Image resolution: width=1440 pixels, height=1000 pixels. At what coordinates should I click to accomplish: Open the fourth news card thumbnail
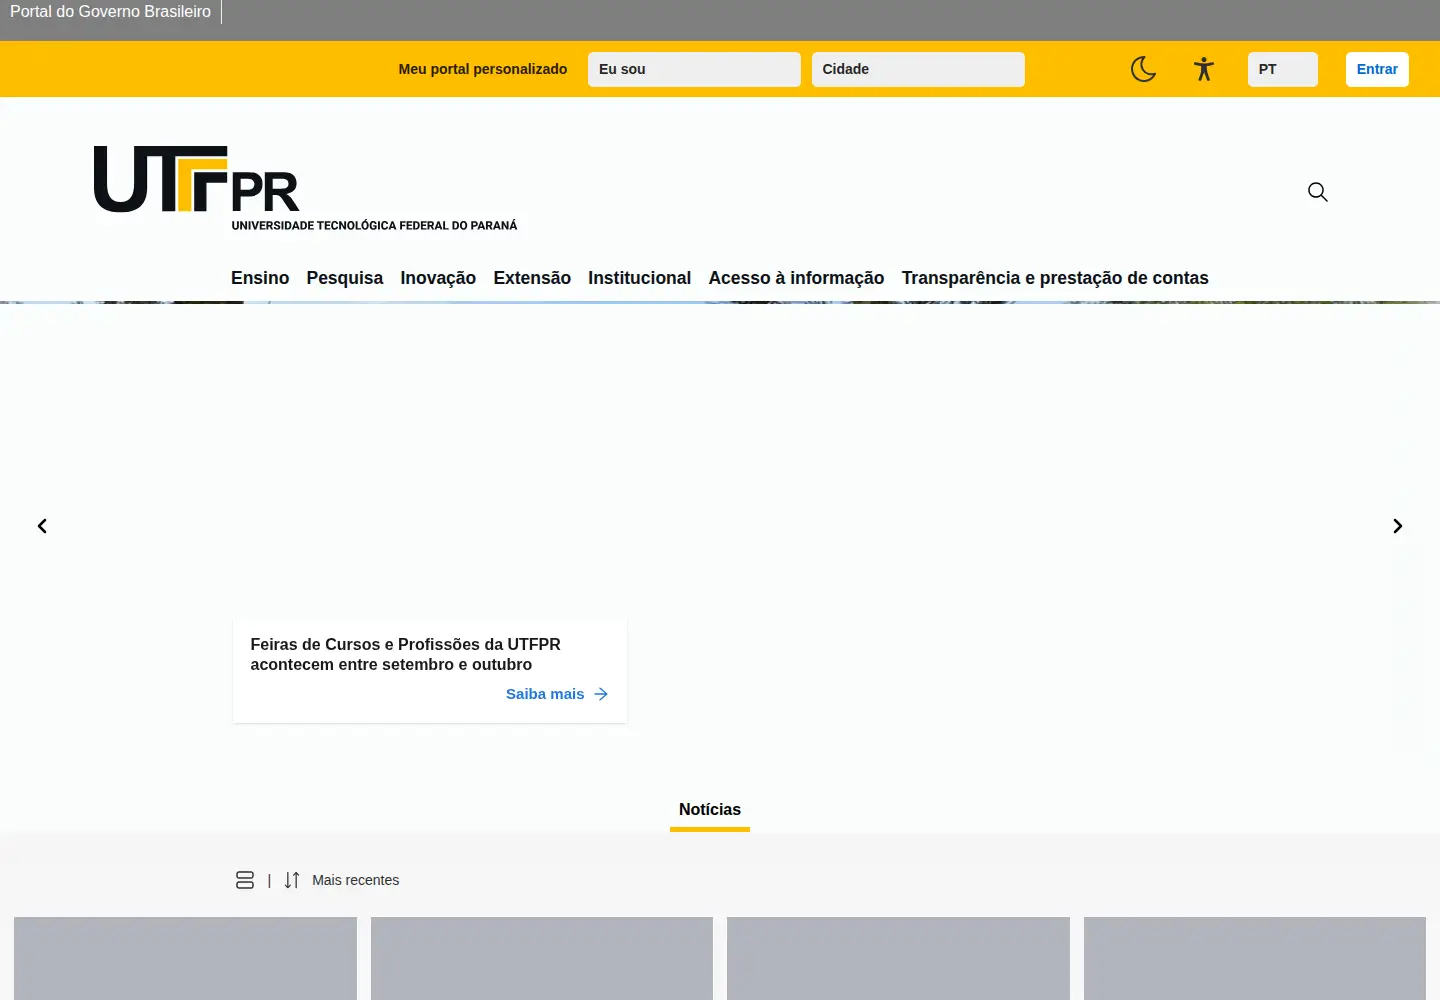tap(1255, 958)
